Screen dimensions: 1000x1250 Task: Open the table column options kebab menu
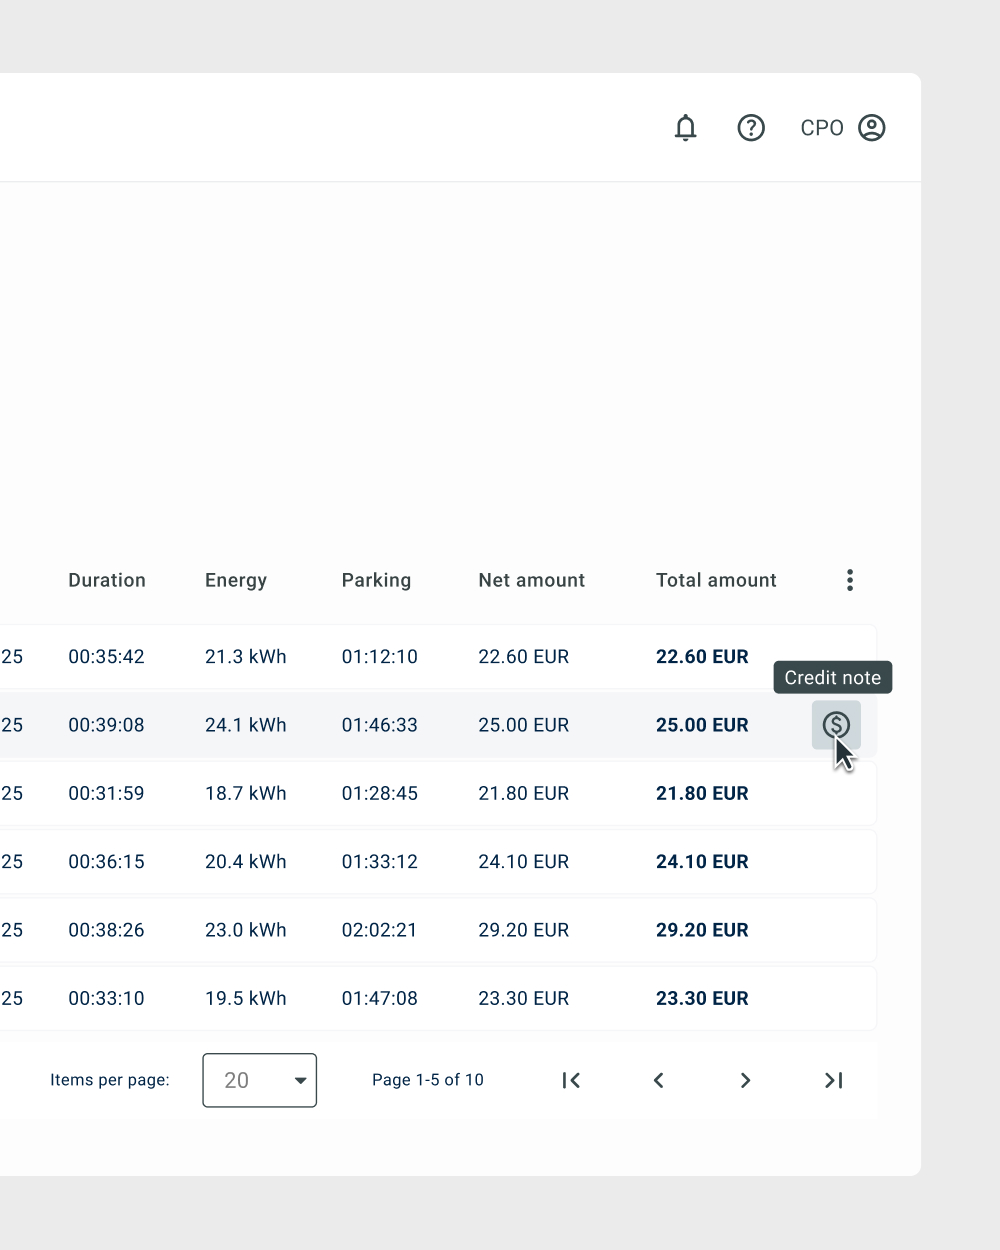(850, 580)
